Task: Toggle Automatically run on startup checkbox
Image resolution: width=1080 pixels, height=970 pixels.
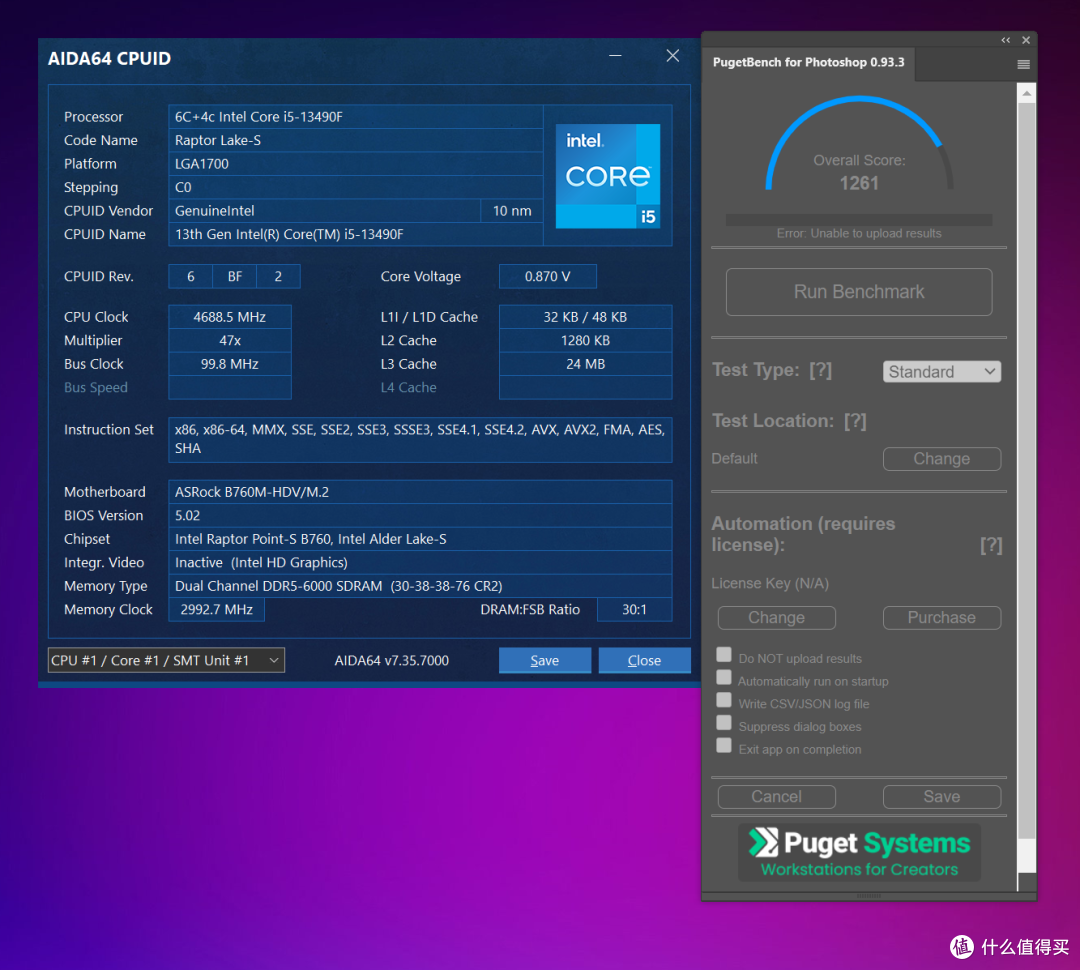Action: click(724, 677)
